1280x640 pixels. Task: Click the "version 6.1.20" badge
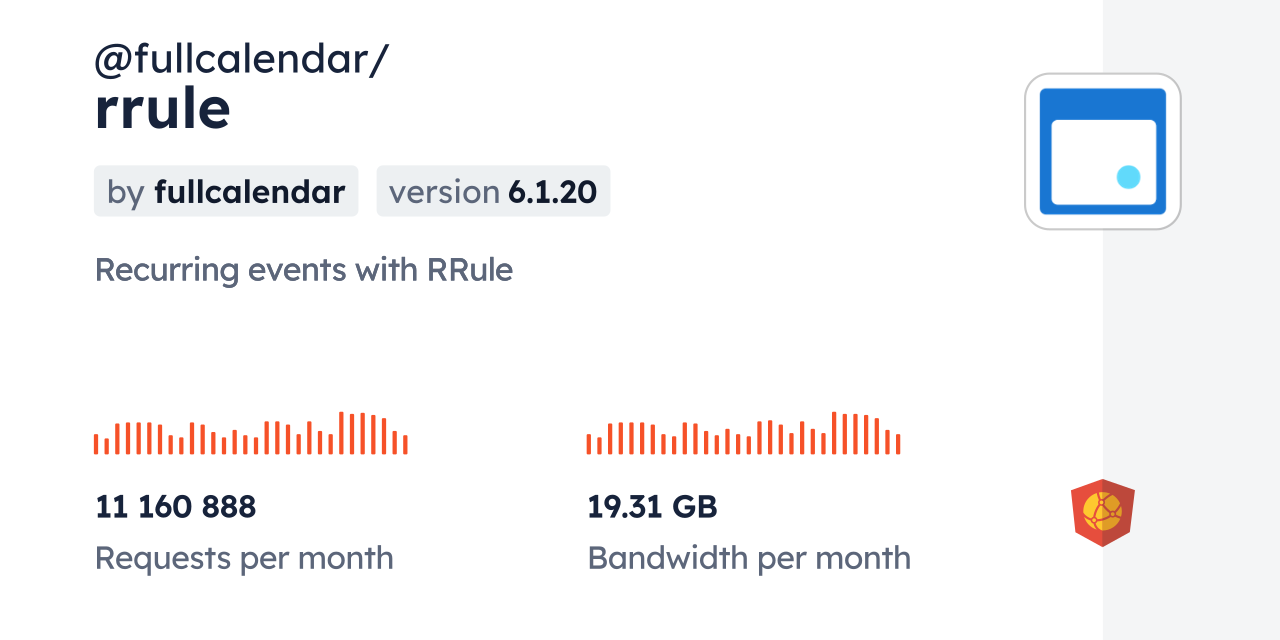pos(493,191)
